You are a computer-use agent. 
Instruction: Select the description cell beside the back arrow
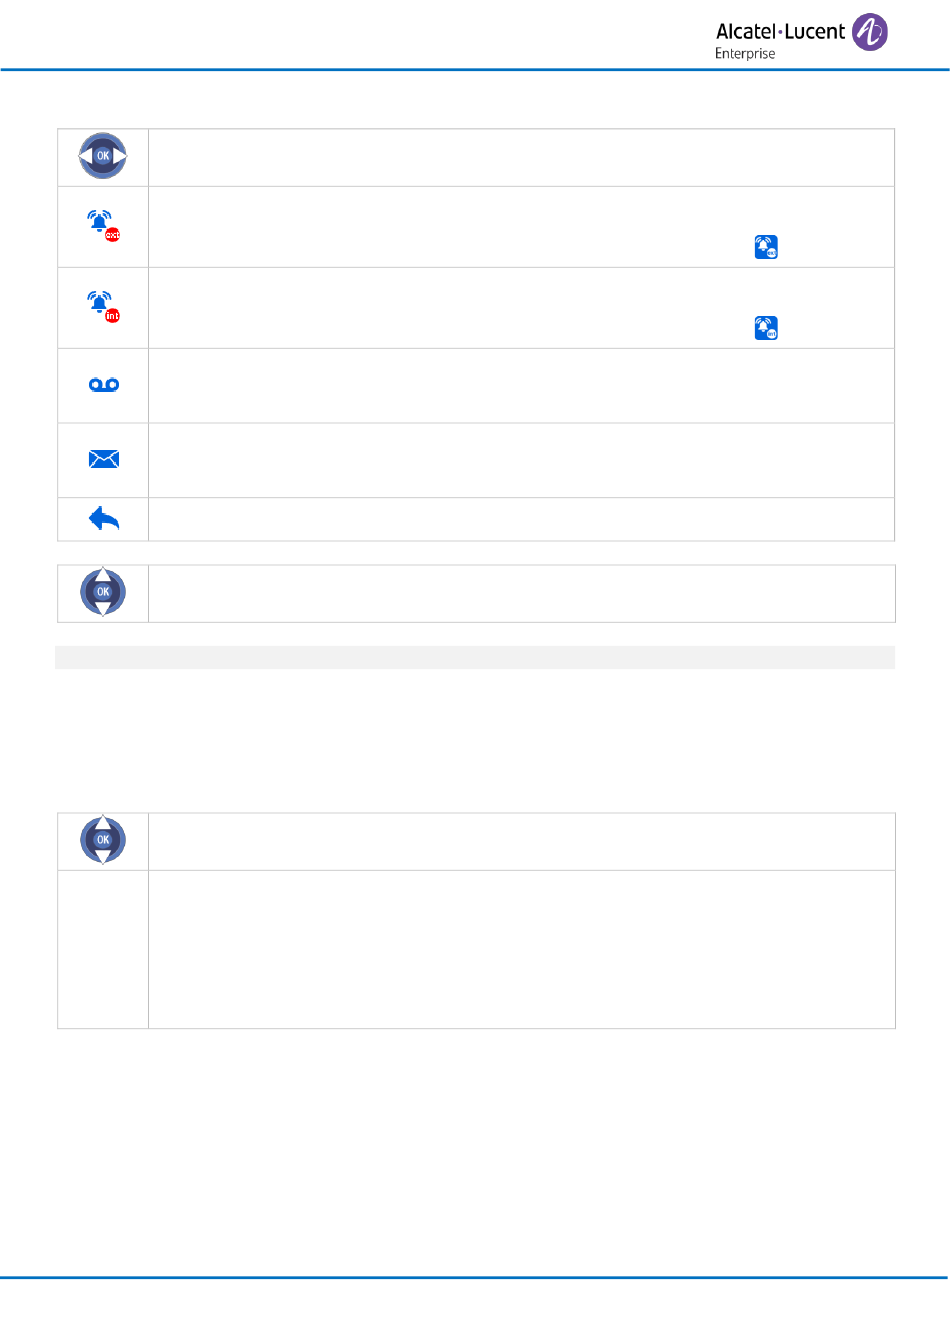(521, 519)
